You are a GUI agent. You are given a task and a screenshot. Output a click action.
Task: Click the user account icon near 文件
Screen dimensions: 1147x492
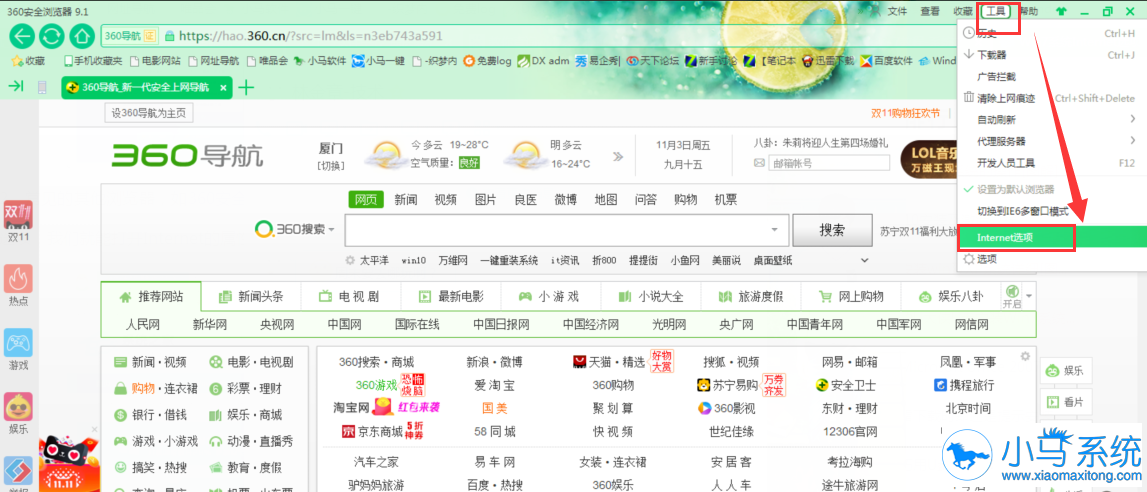pos(875,11)
